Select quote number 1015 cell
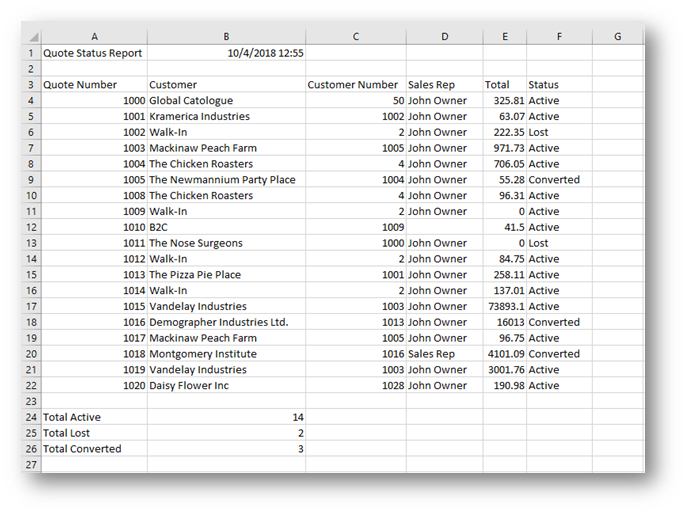The image size is (687, 515). pos(94,306)
